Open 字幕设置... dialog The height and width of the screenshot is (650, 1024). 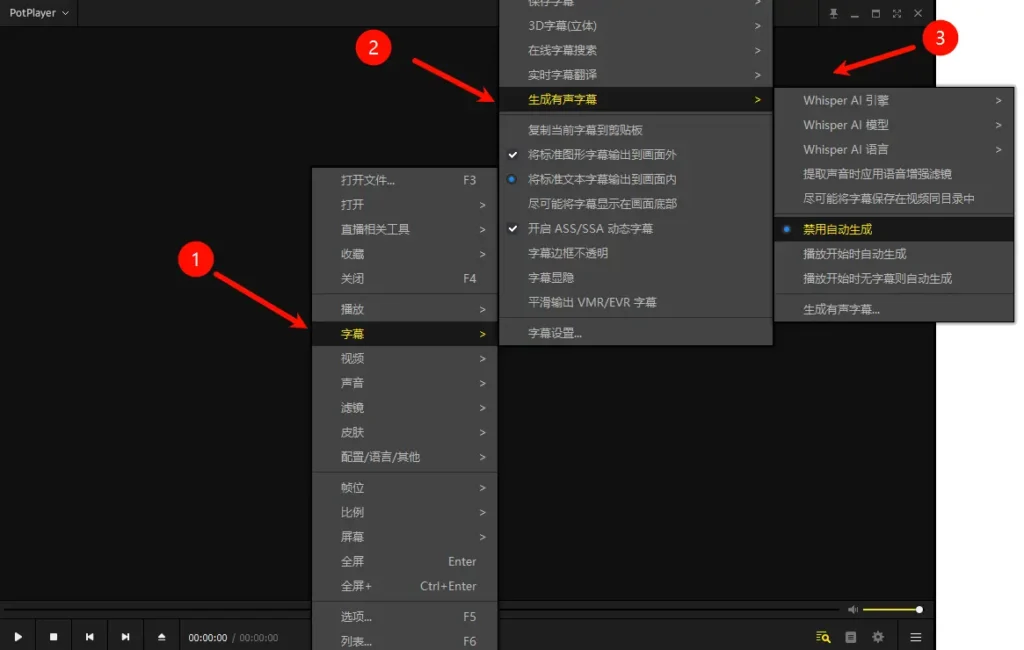[635, 333]
